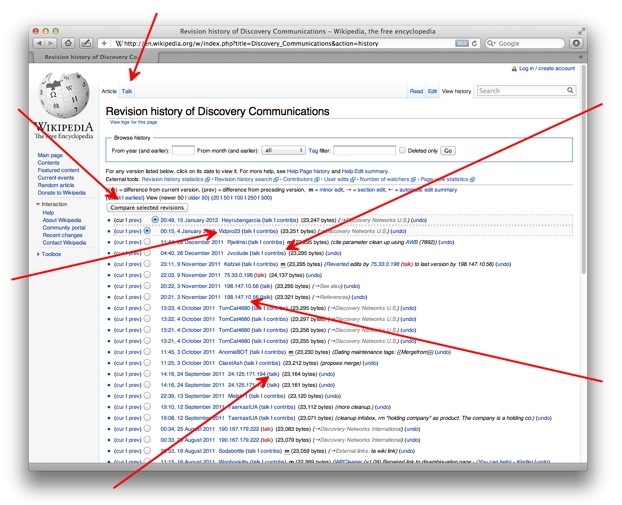Select radio button for 20:22, 3 November 2011 revision
The width and height of the screenshot is (622, 505).
point(147,286)
